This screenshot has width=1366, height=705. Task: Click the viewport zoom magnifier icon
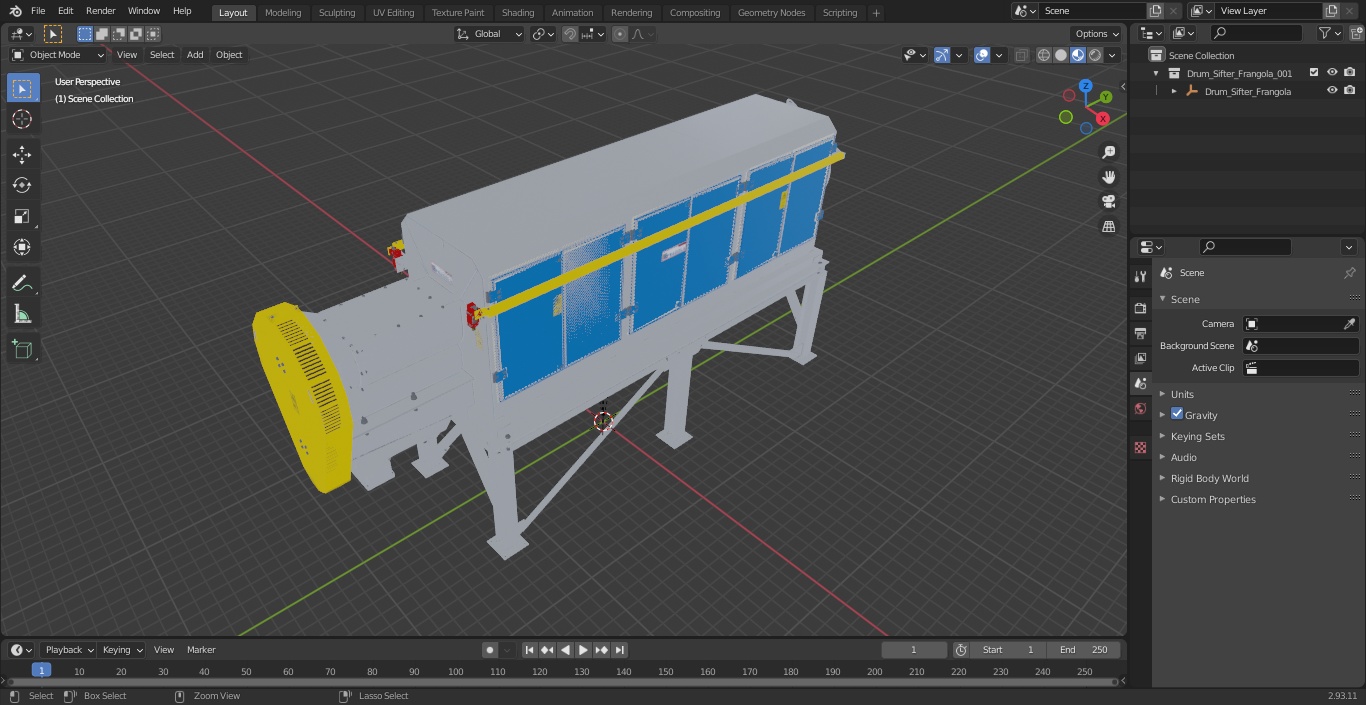tap(1108, 152)
